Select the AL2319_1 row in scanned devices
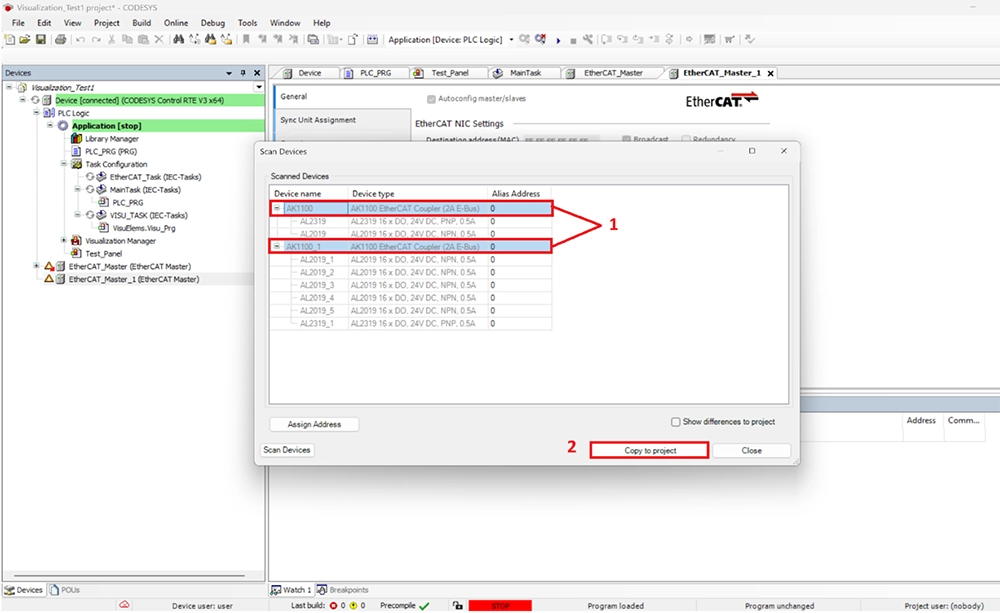 410,323
